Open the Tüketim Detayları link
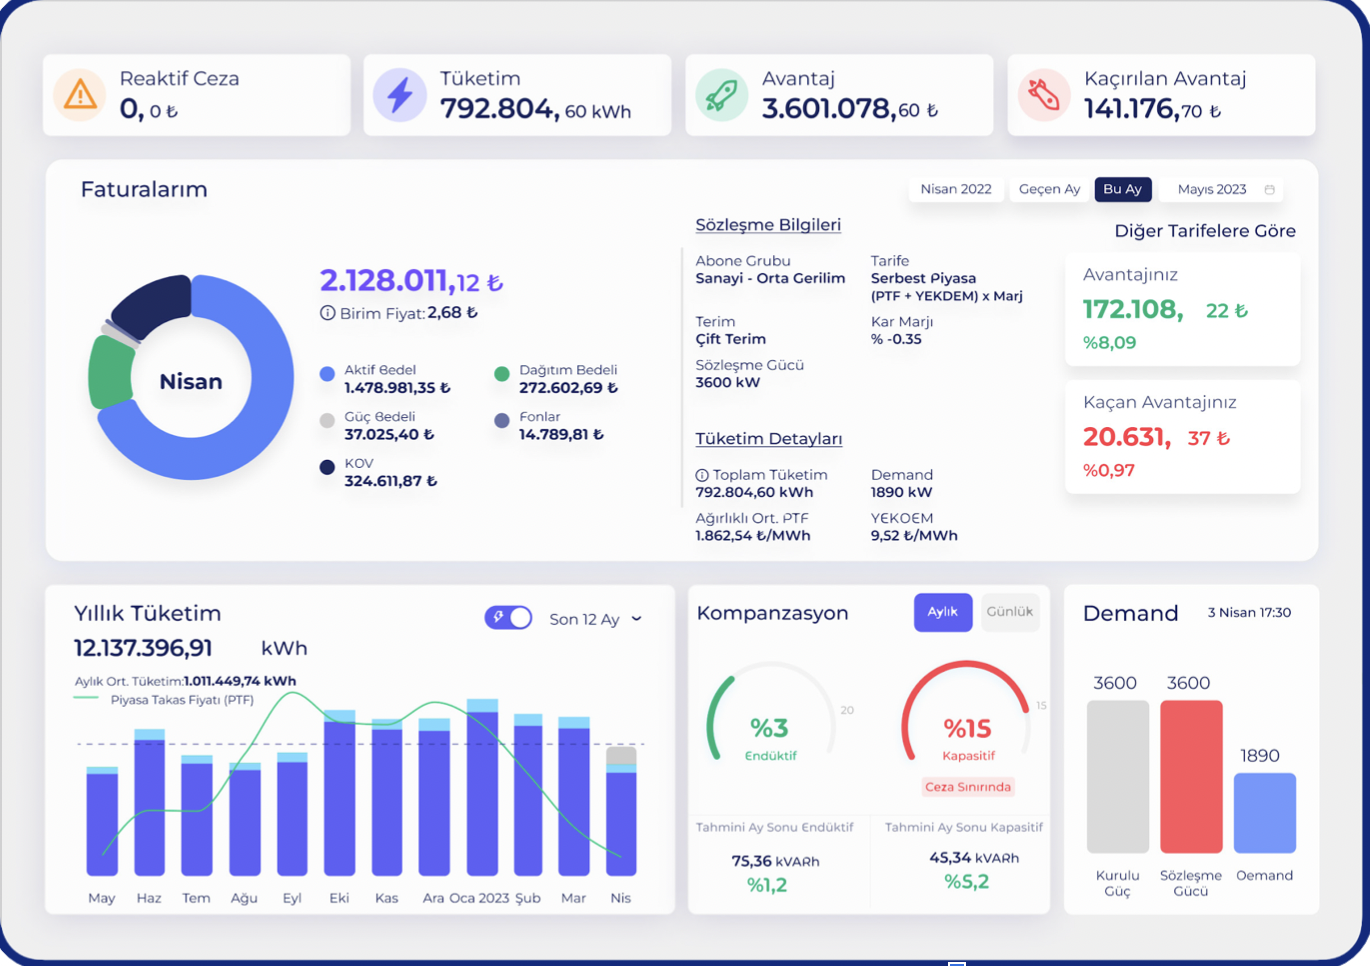 point(769,438)
